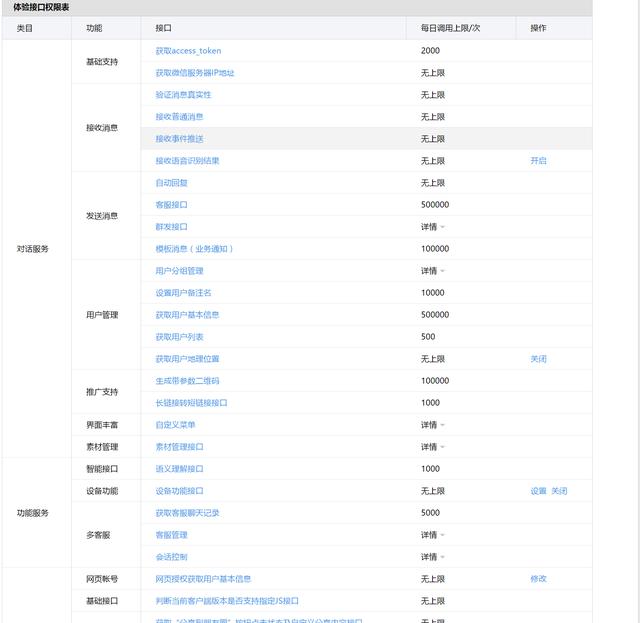The height and width of the screenshot is (623, 640).
Task: Disable 获取用户地理位置 with the 关闭 link
Action: coord(538,359)
